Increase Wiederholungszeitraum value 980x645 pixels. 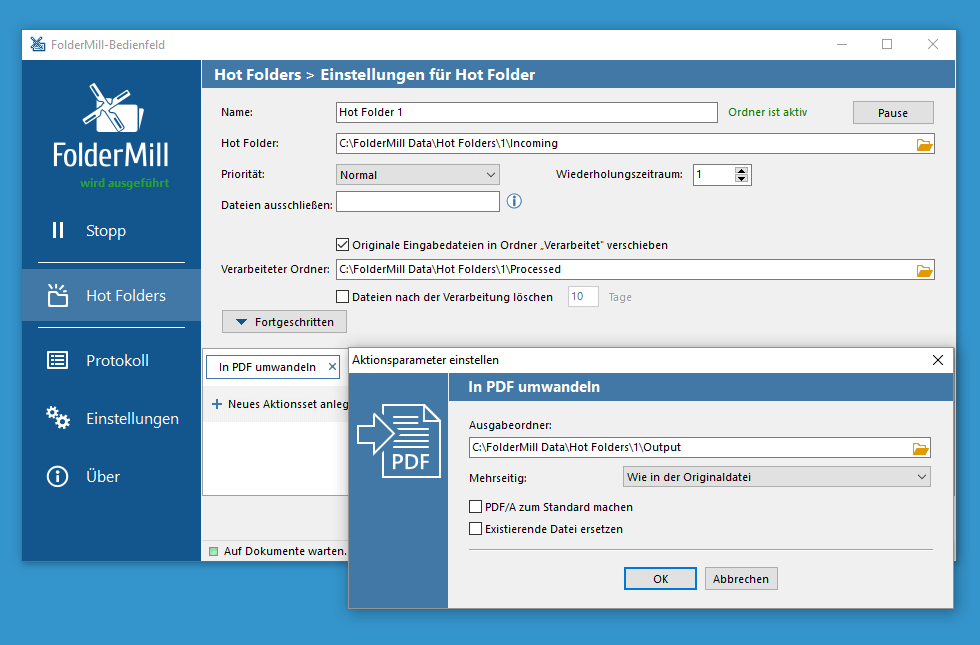tap(741, 171)
